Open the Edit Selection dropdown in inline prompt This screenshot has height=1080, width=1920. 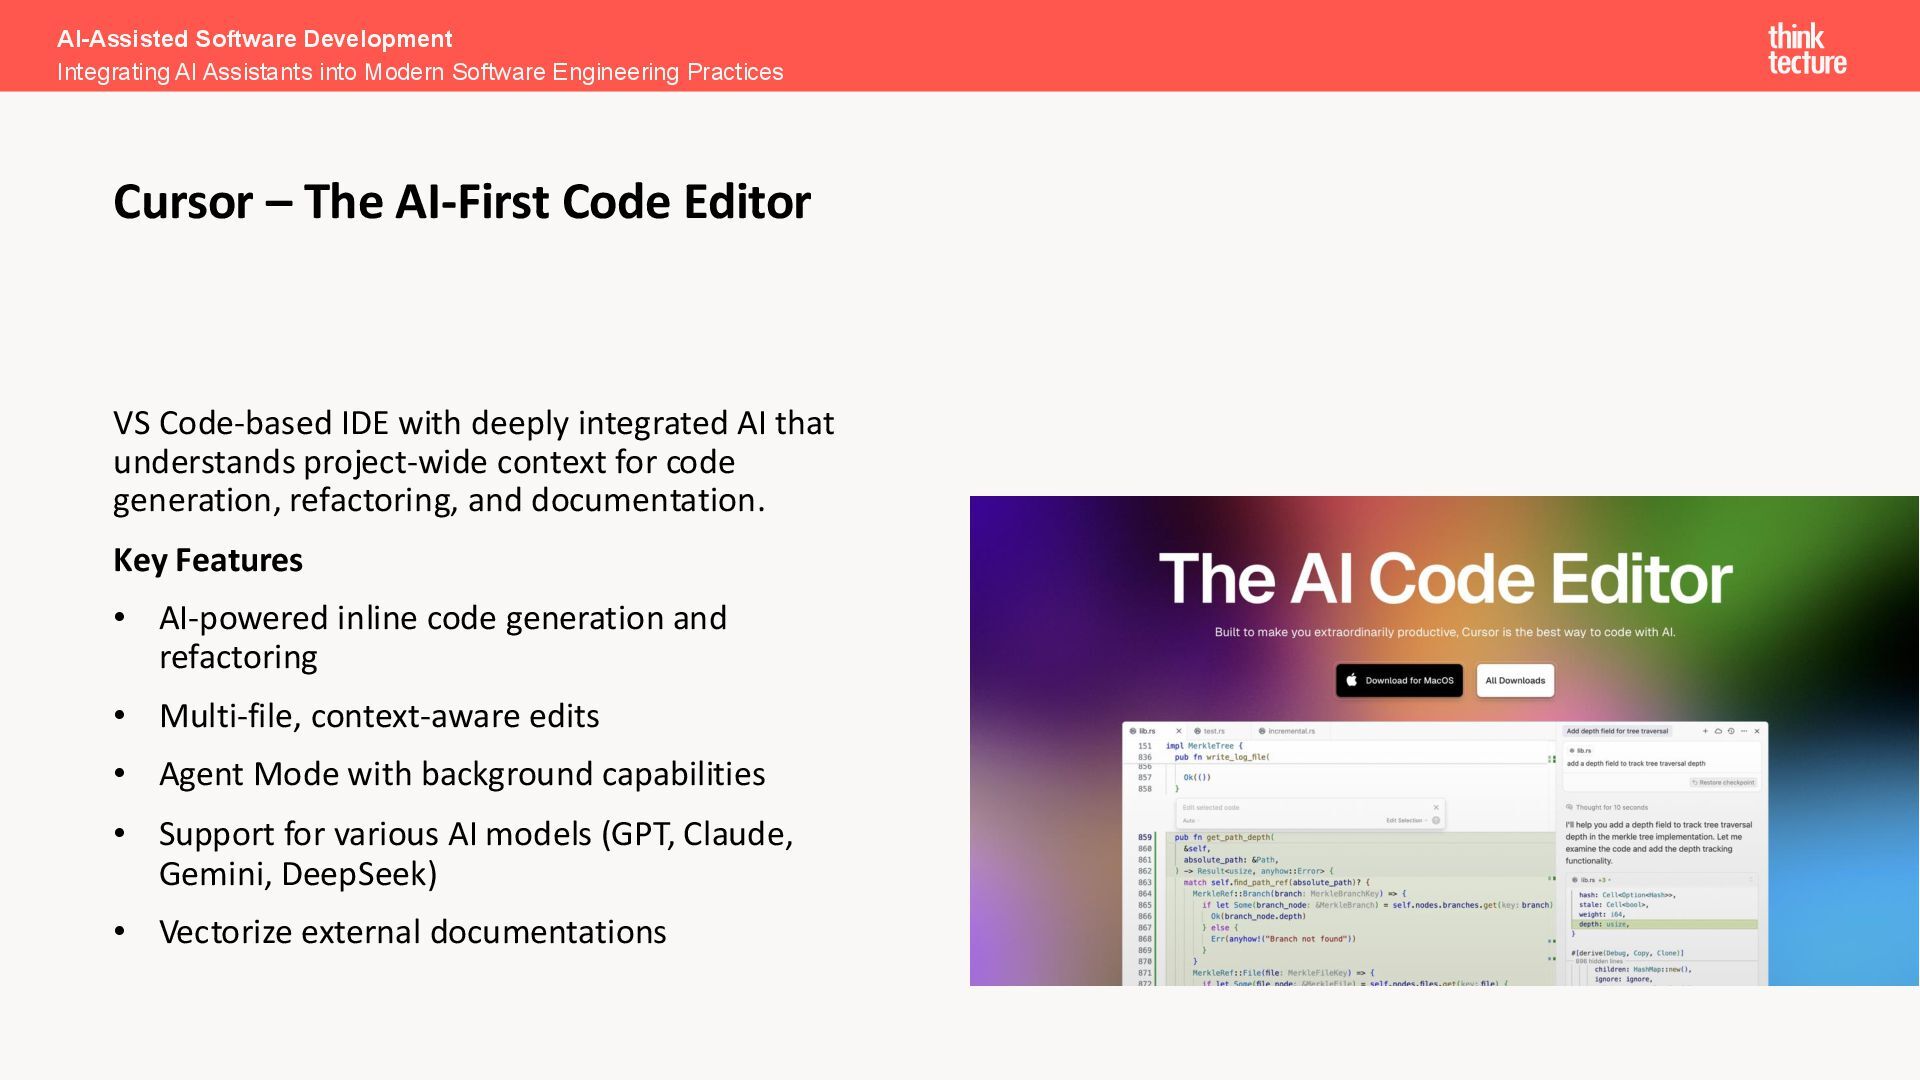point(1405,820)
